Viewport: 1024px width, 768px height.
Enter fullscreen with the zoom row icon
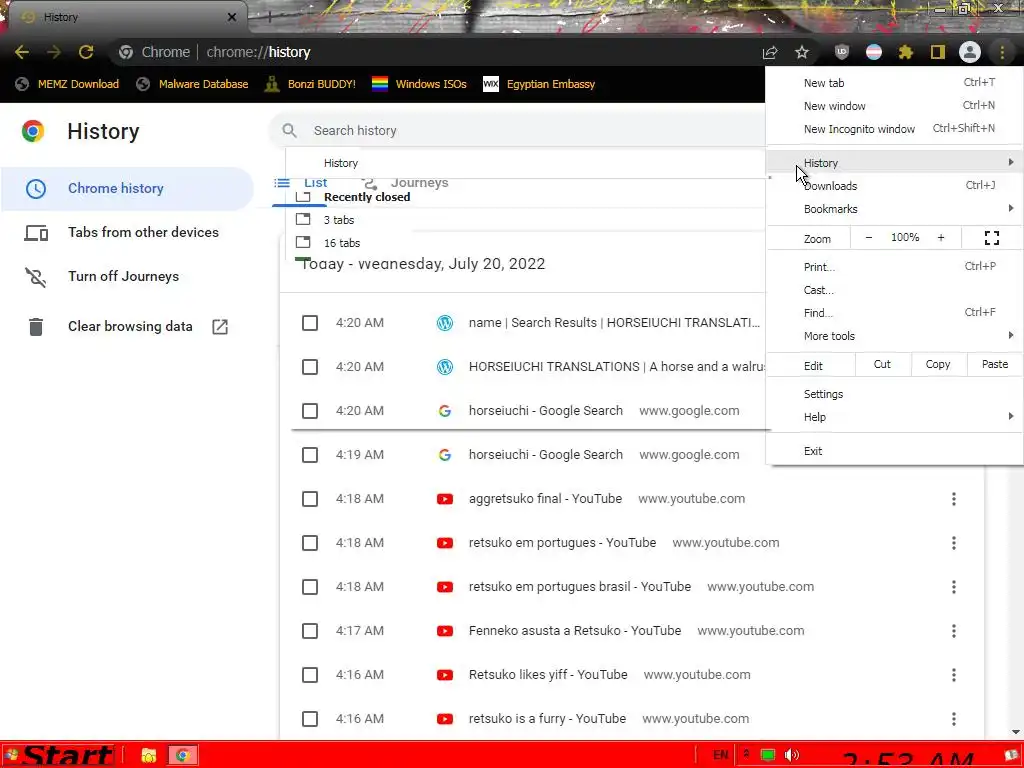(991, 238)
